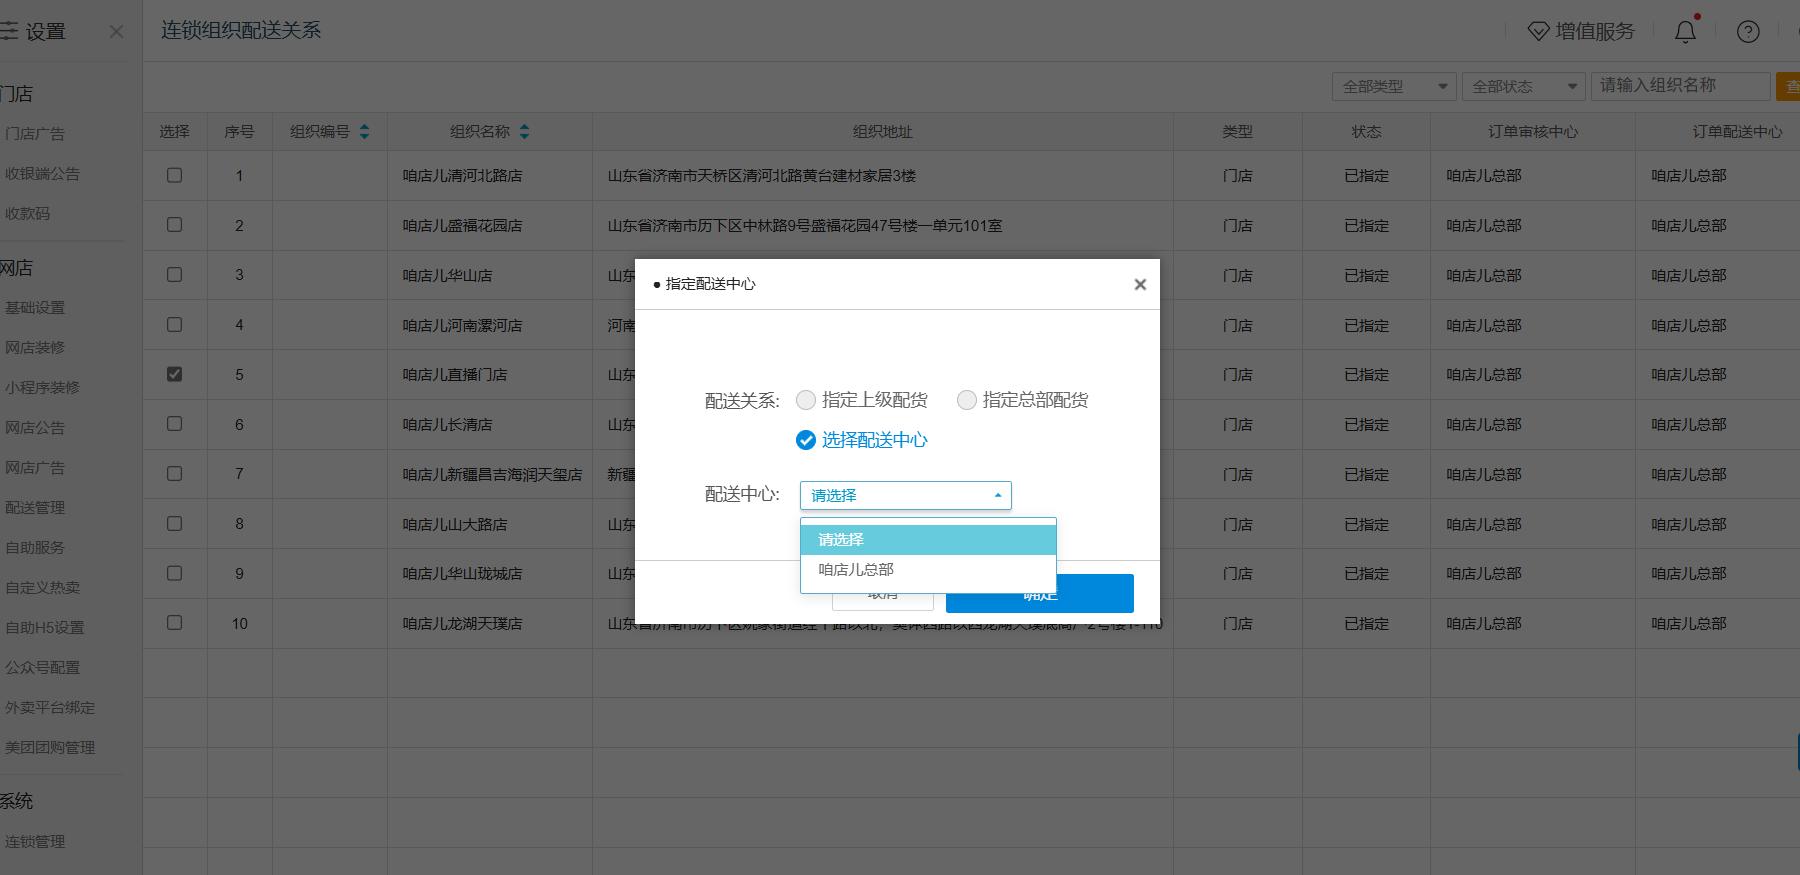Image resolution: width=1800 pixels, height=875 pixels.
Task: Tick checkbox for 咱店儿清河北路店 row
Action: pyautogui.click(x=174, y=175)
